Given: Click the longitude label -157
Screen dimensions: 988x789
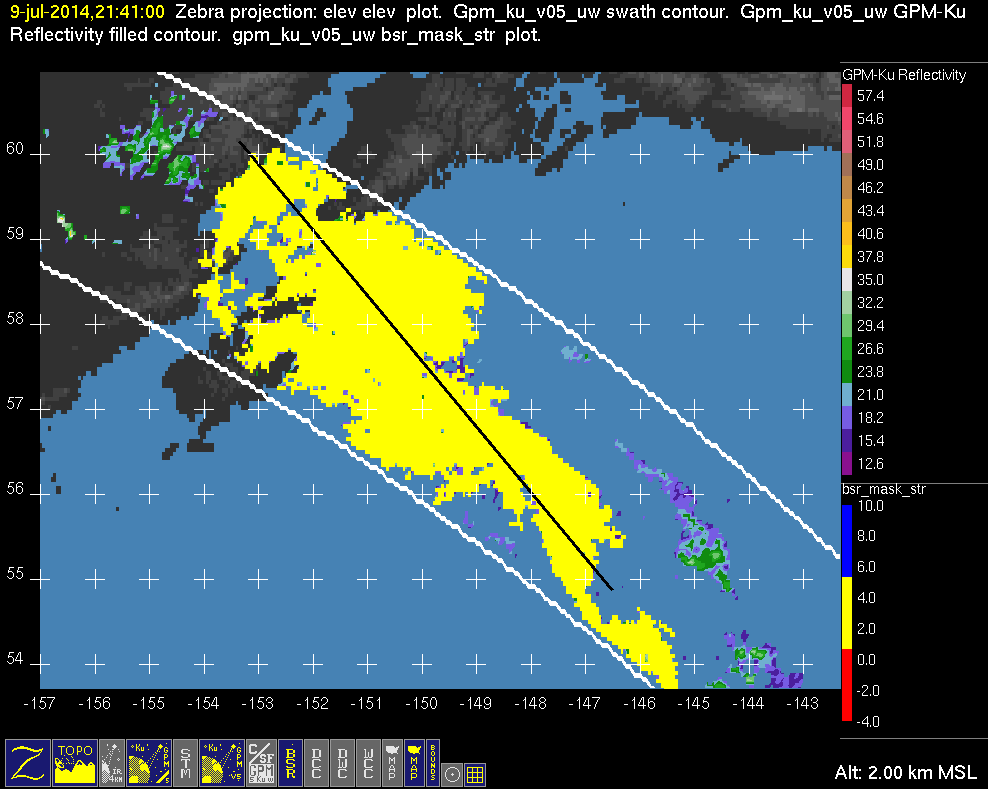Looking at the screenshot, I should click(x=40, y=703).
